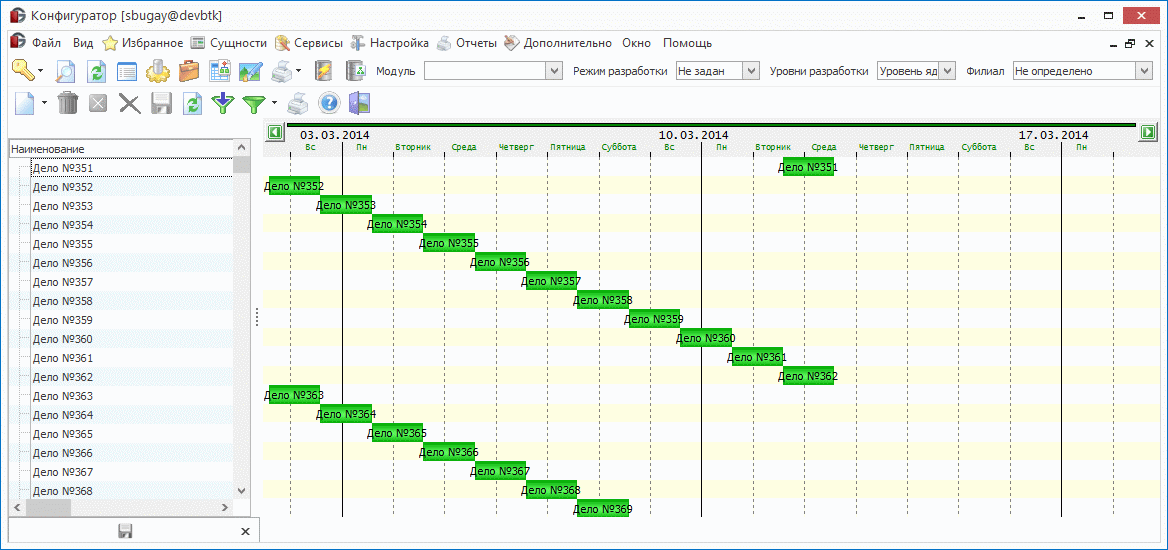The width and height of the screenshot is (1168, 550).
Task: Click the brown briefcase icon
Action: 189,71
